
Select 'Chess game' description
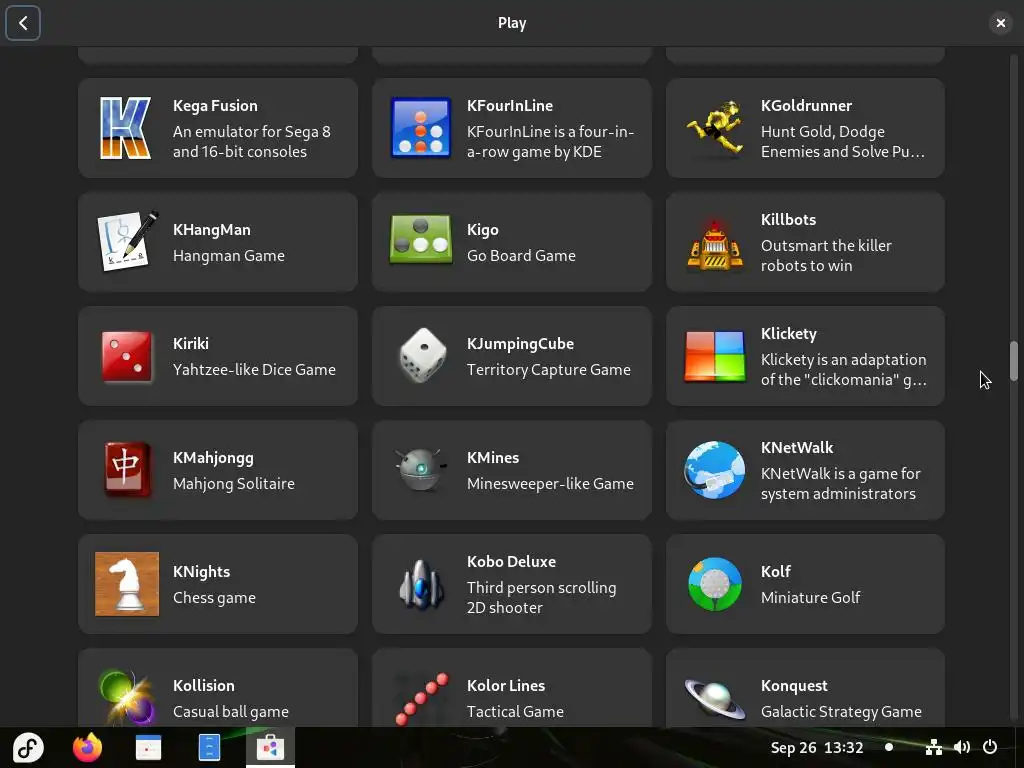(x=214, y=598)
